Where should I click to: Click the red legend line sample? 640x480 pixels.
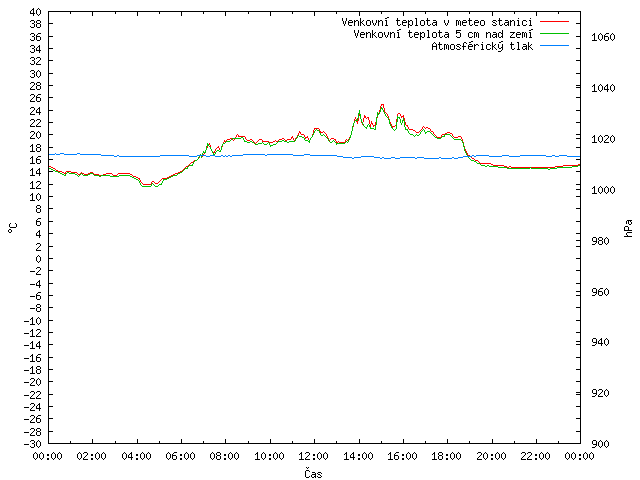554,21
